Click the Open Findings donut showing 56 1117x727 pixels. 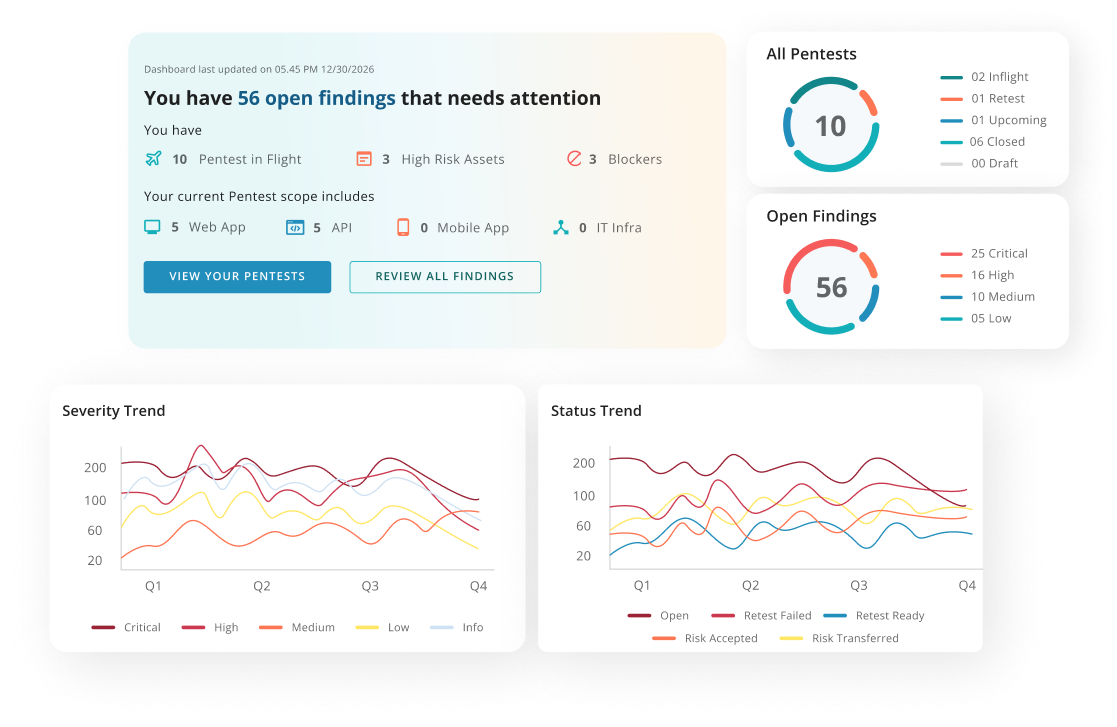[831, 287]
